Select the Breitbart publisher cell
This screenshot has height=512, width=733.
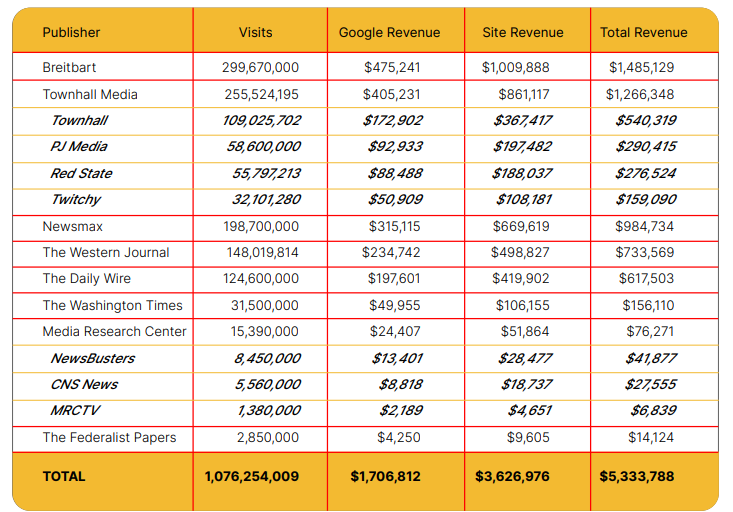tap(72, 68)
